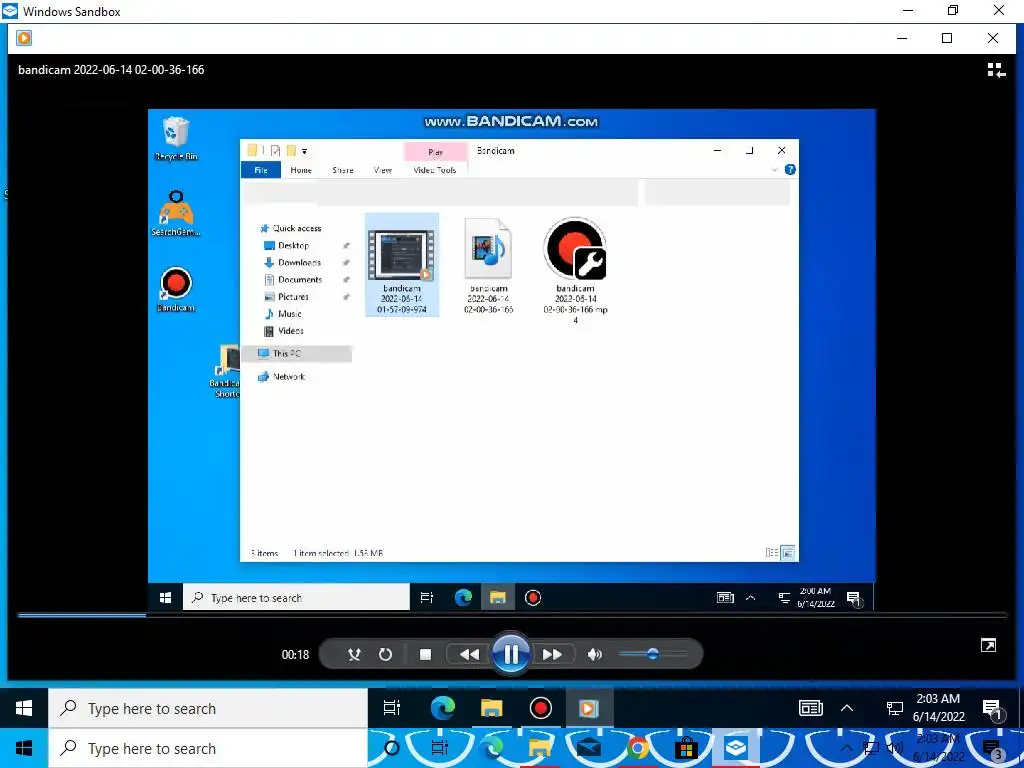Click the video title bandicam 2022-06-14 02-00-36-166
1024x768 pixels.
coord(111,70)
